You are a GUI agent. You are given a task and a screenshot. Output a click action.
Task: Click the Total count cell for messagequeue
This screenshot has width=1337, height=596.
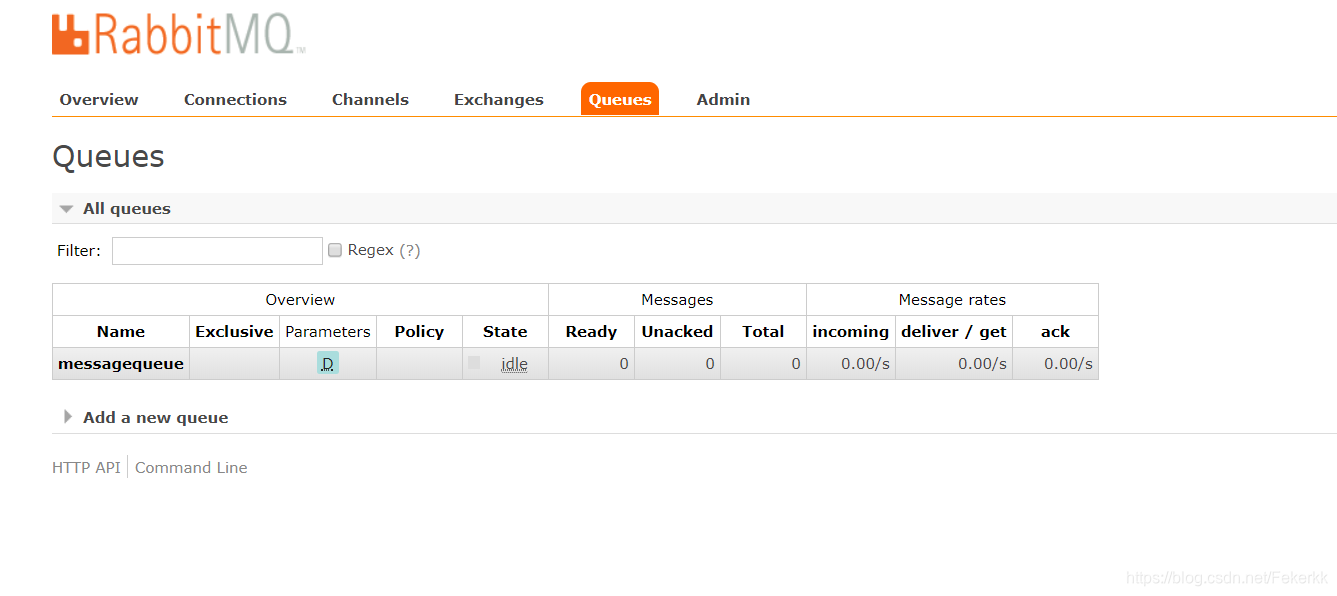click(x=763, y=364)
